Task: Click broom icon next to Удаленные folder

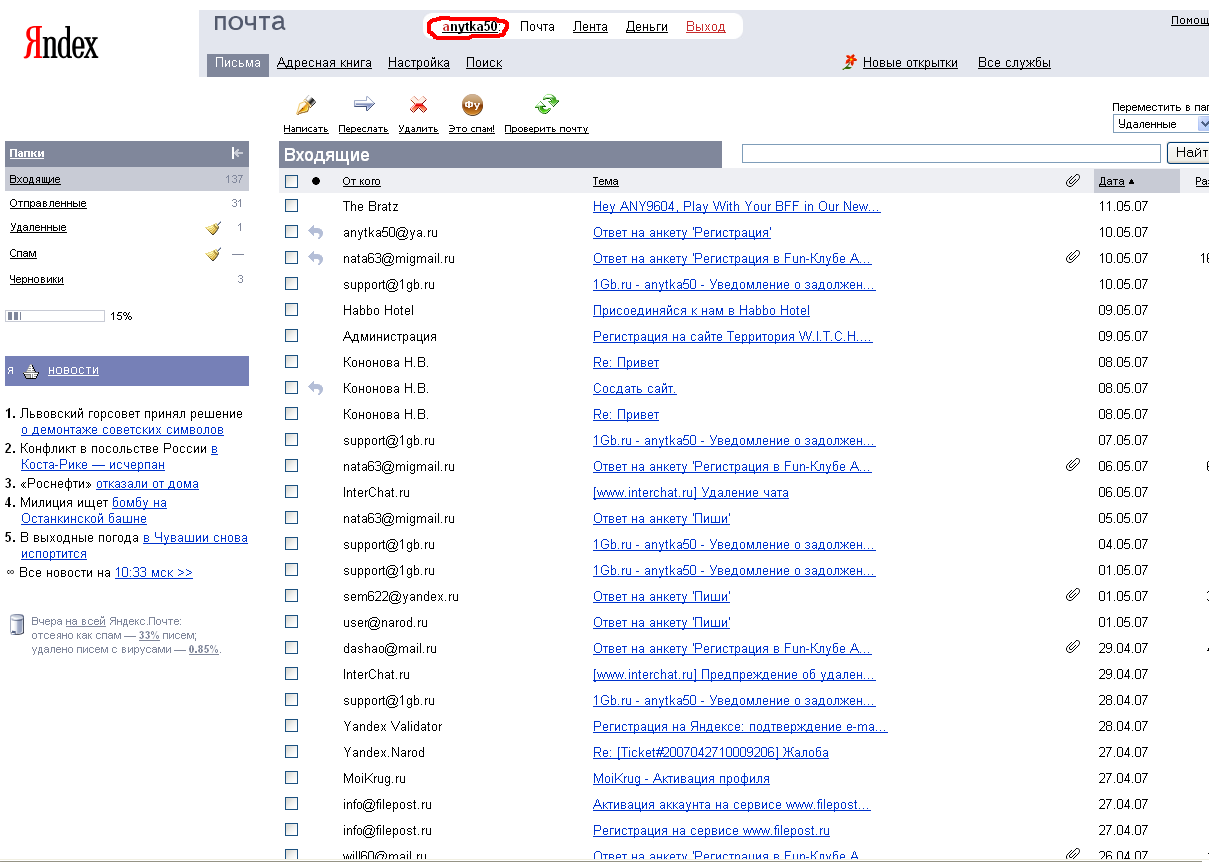Action: 213,228
